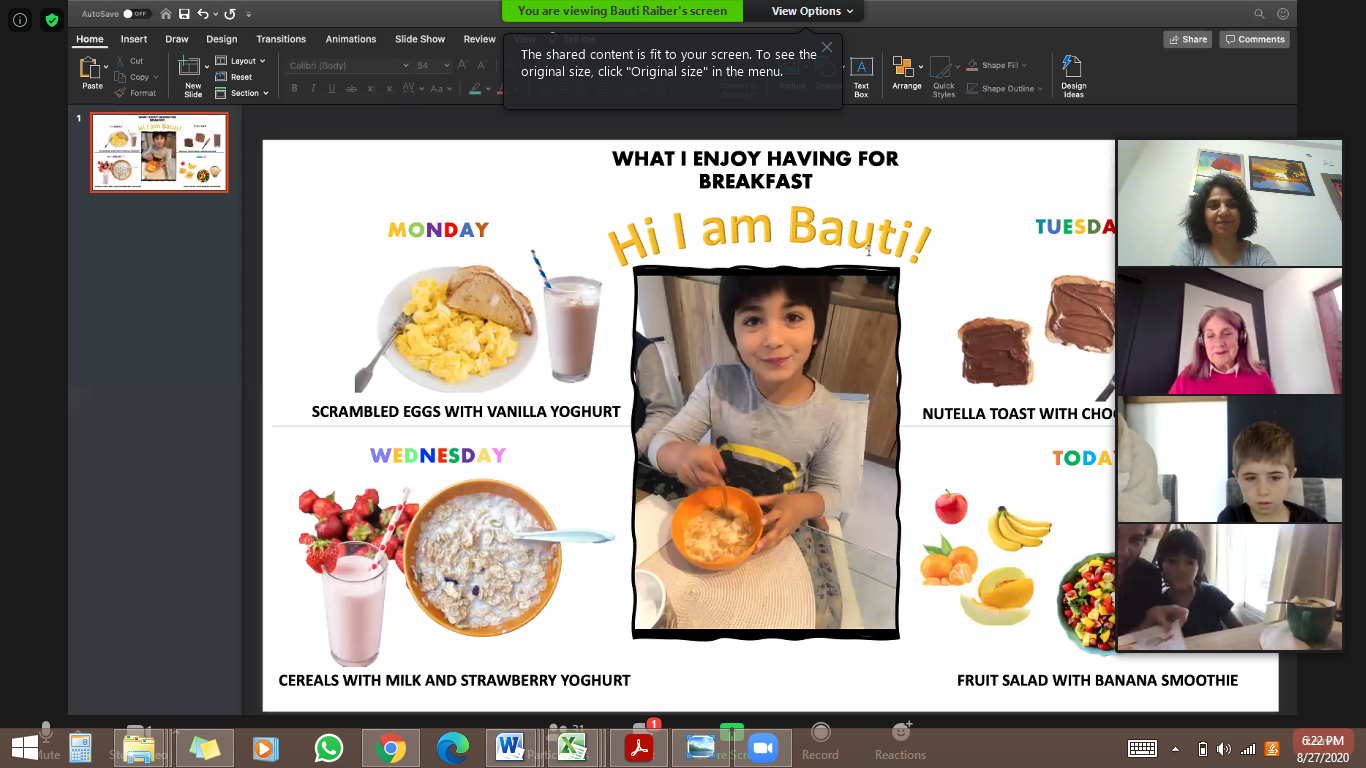Open the Review tab

(x=480, y=39)
